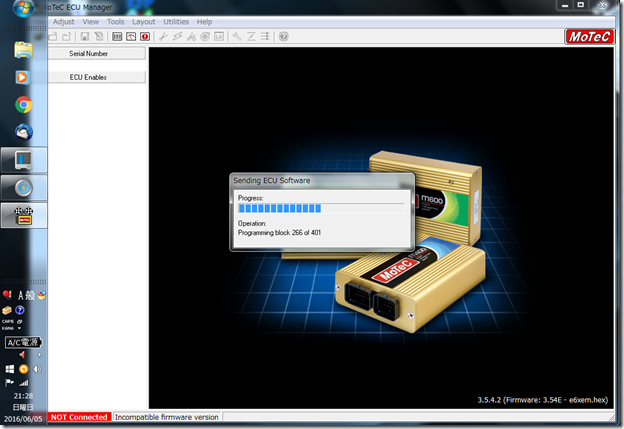Click the ECU Enables header
This screenshot has width=624, height=429.
point(97,77)
